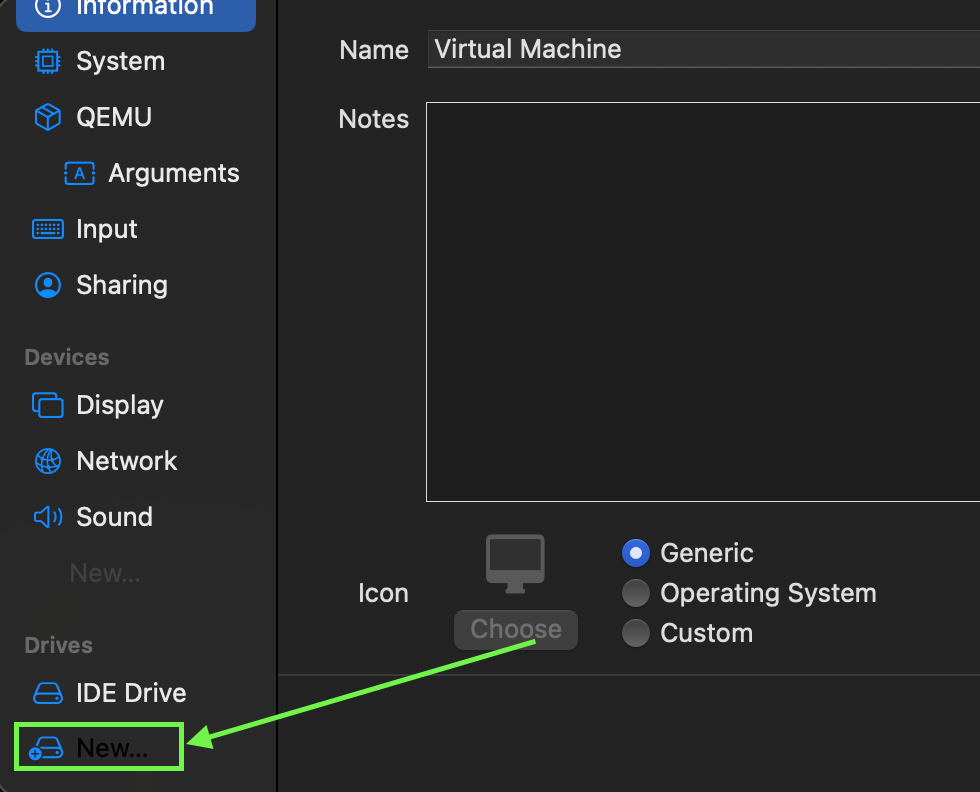The width and height of the screenshot is (980, 792).
Task: Click the Sound speaker icon
Action: (x=47, y=517)
